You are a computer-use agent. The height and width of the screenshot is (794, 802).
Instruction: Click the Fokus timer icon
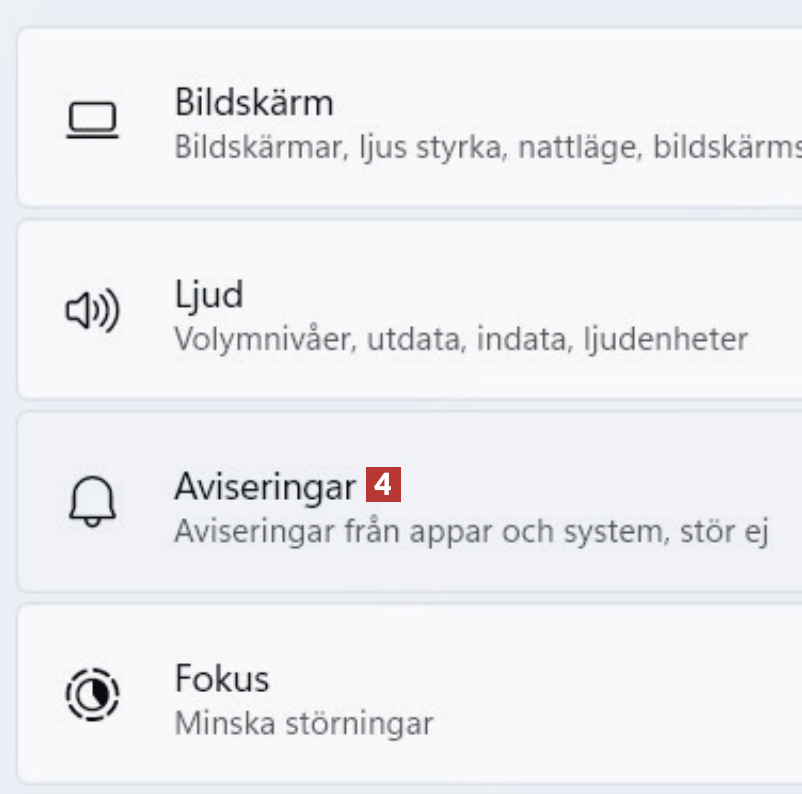point(92,693)
